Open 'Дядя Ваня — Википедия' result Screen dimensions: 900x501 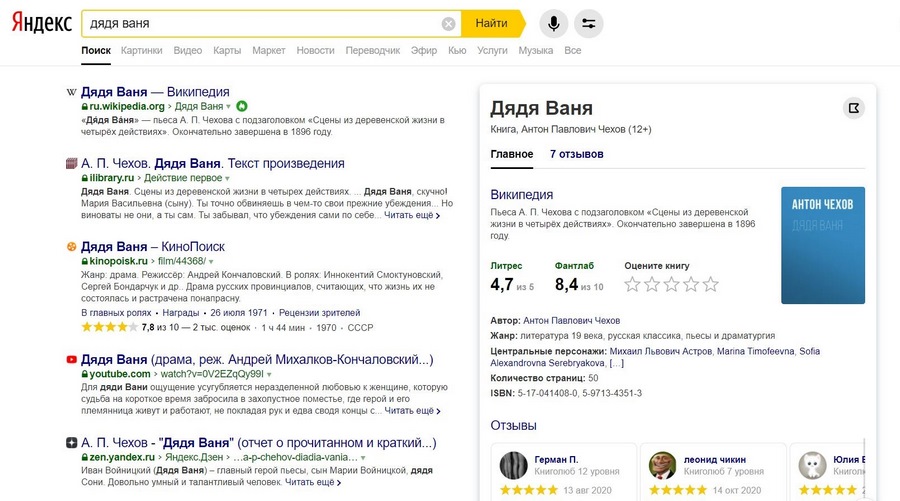155,92
